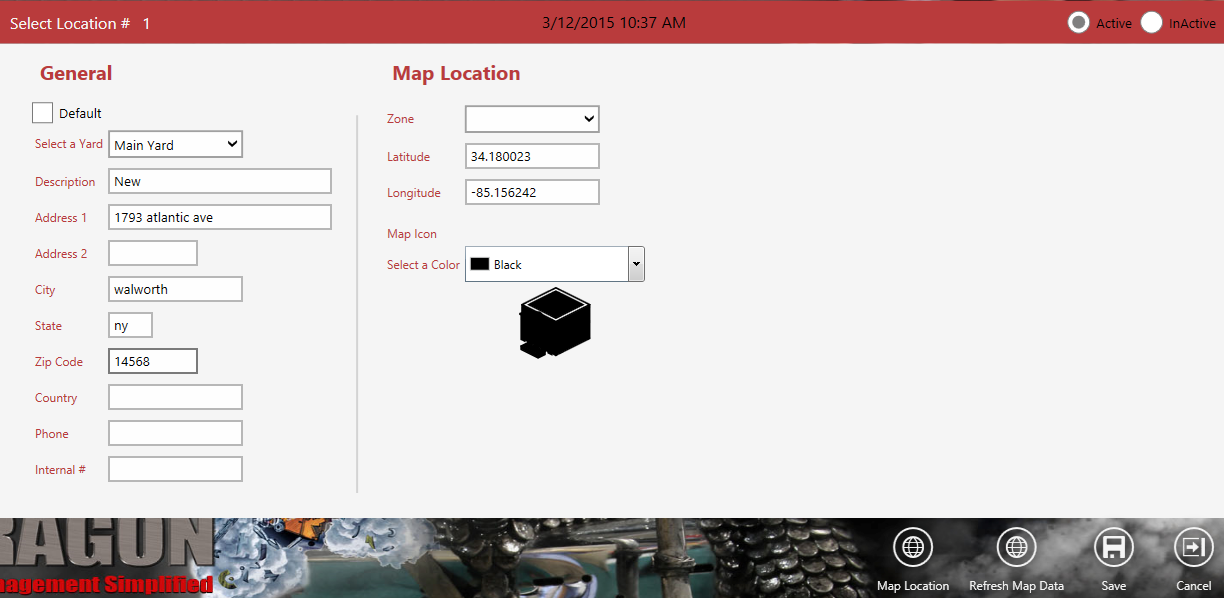
Task: Click the Map Icon label
Action: [x=412, y=234]
